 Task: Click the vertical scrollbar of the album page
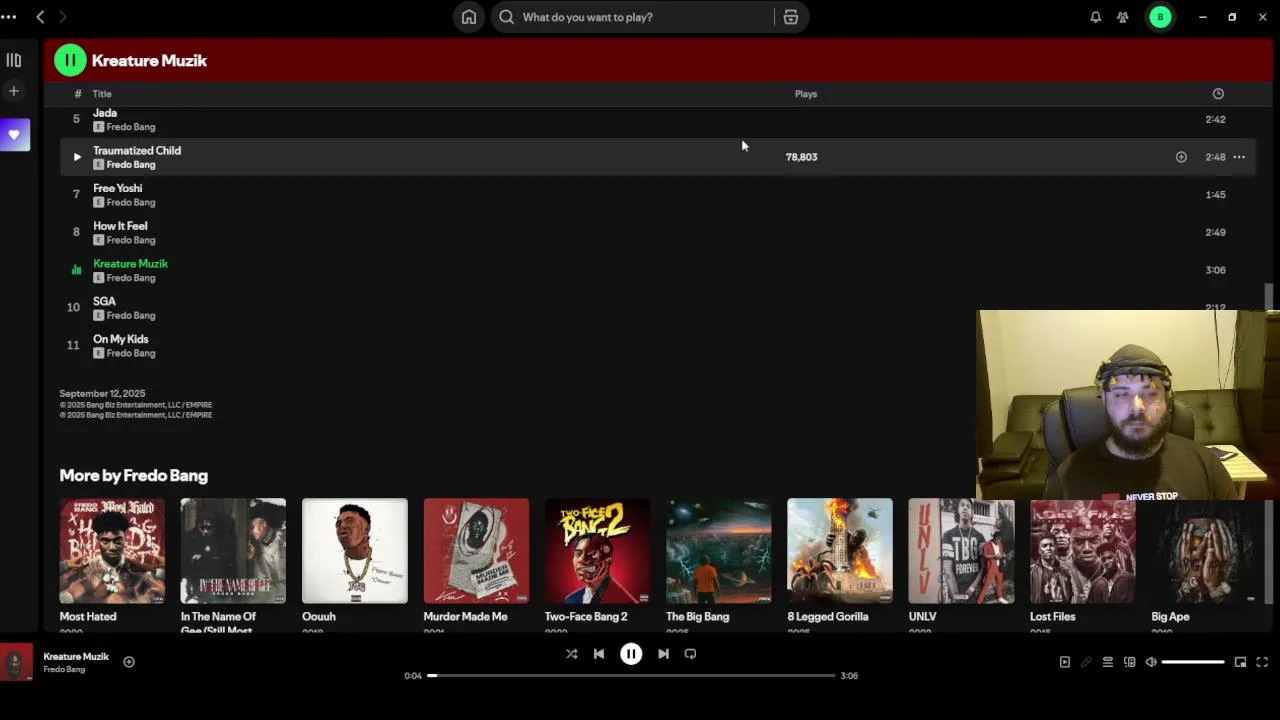coord(1270,297)
